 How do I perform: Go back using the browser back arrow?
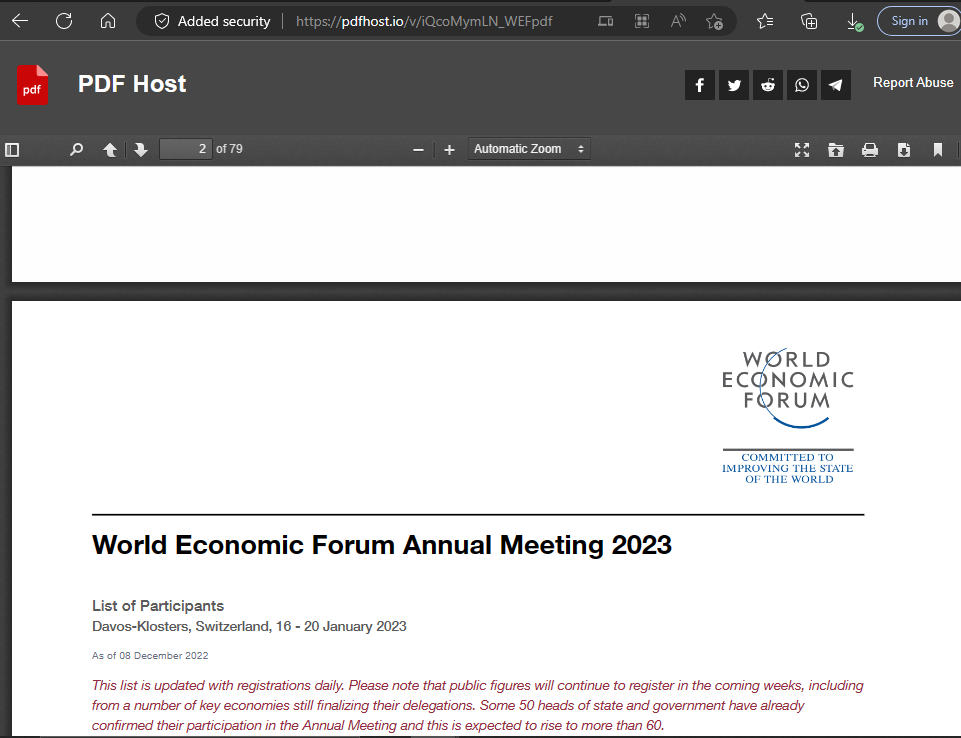20,21
